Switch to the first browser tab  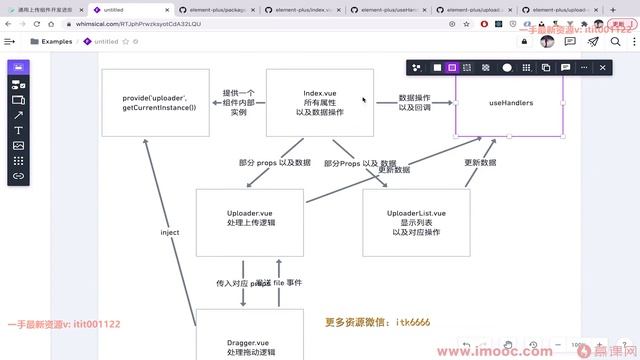click(45, 10)
